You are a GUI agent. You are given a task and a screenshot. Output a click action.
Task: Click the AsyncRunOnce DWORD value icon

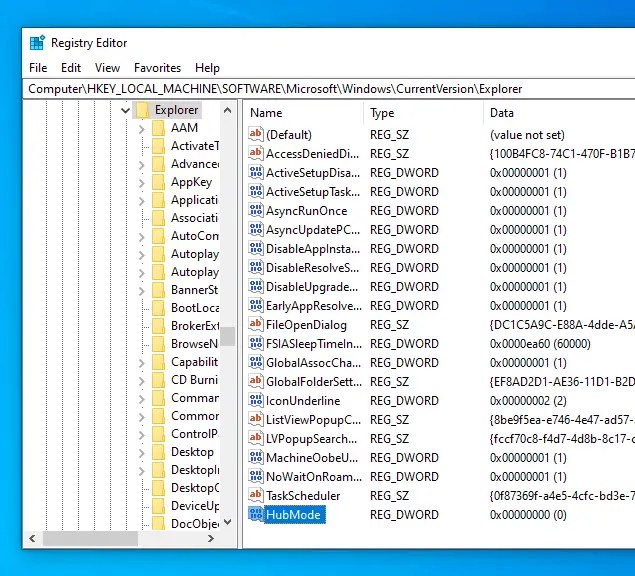pyautogui.click(x=255, y=211)
